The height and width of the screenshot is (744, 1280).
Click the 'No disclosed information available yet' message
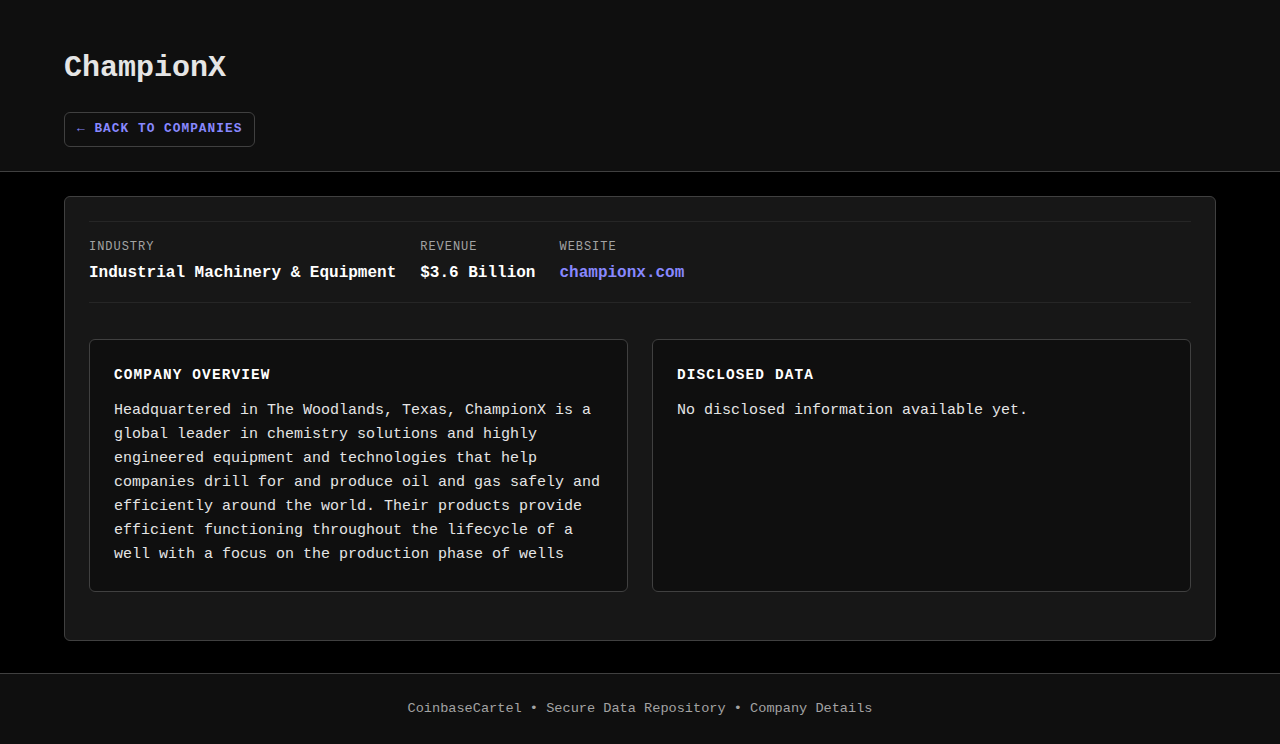852,409
